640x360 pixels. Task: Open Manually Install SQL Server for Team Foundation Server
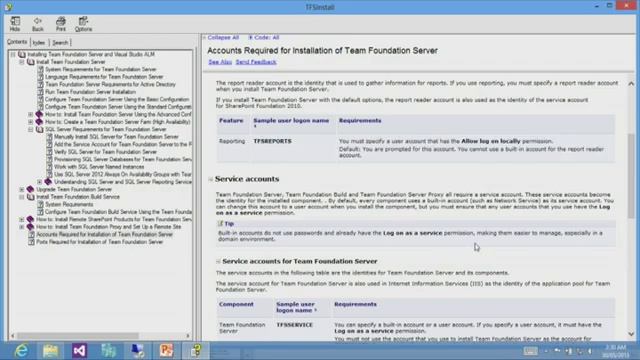[x=116, y=137]
